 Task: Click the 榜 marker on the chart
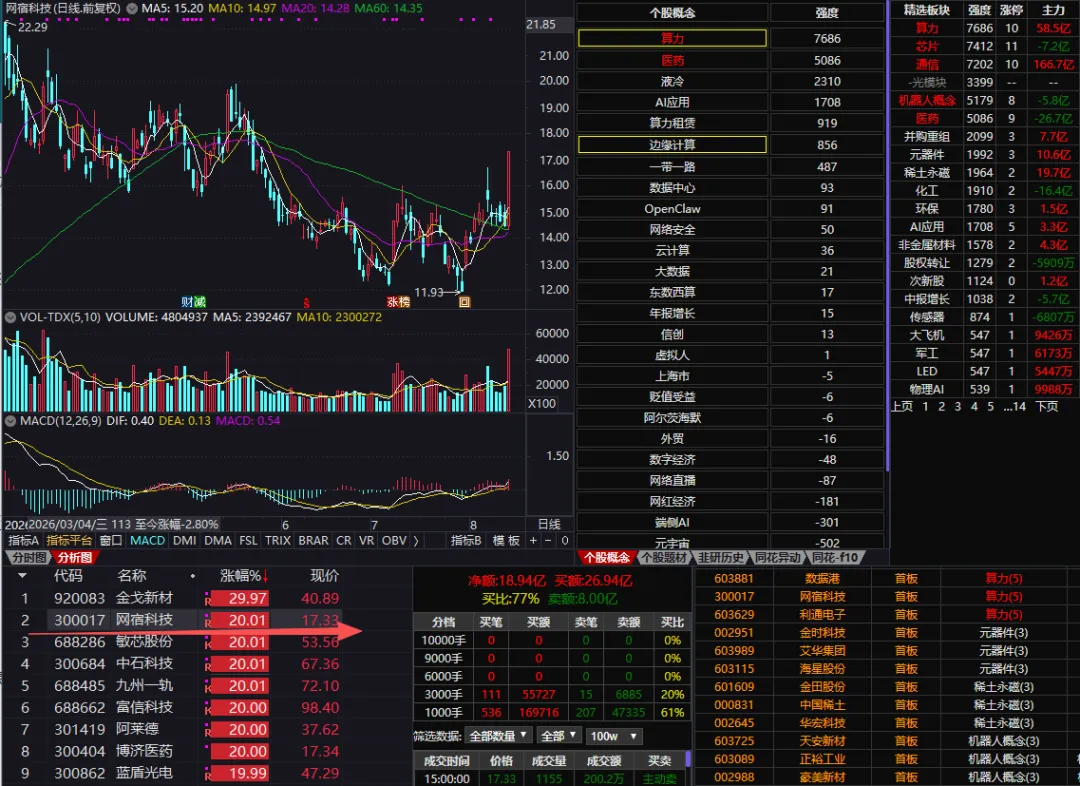(404, 302)
